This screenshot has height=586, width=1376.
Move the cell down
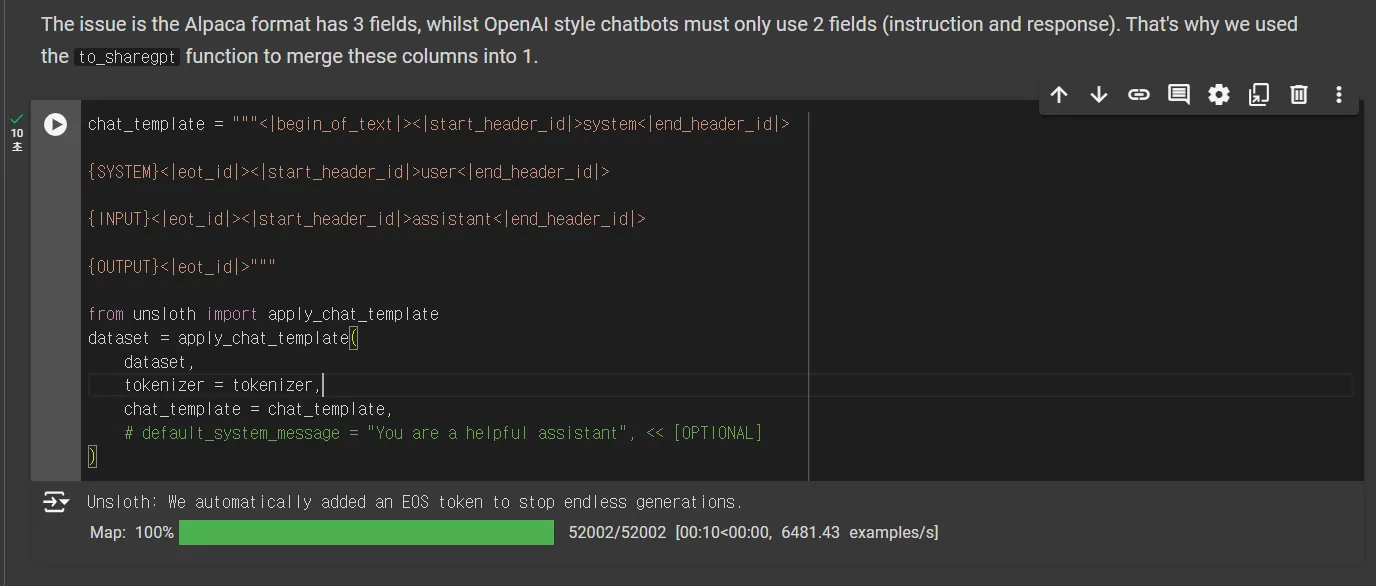click(1099, 95)
